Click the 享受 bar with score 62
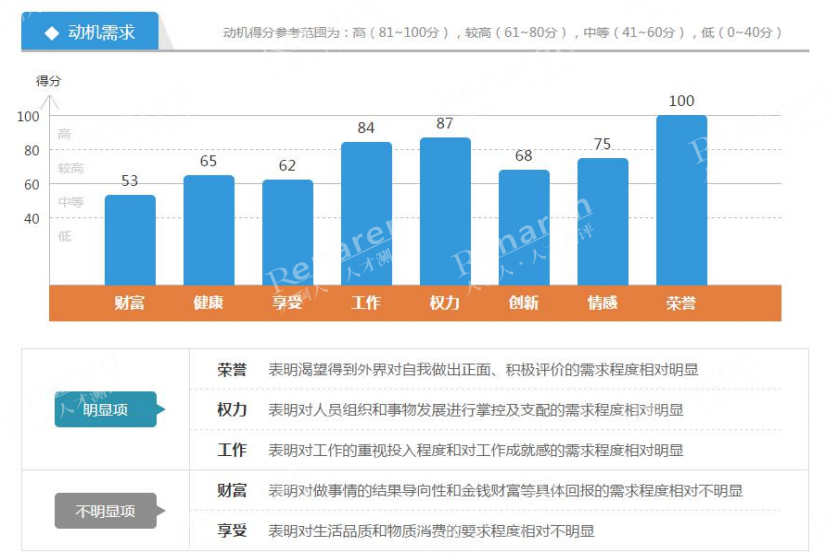This screenshot has height=559, width=838. click(288, 232)
